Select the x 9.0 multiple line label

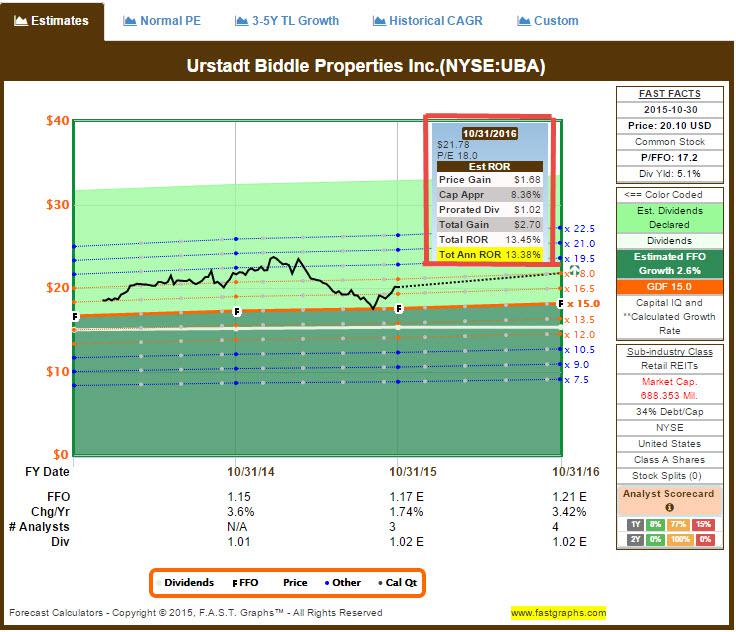point(577,365)
